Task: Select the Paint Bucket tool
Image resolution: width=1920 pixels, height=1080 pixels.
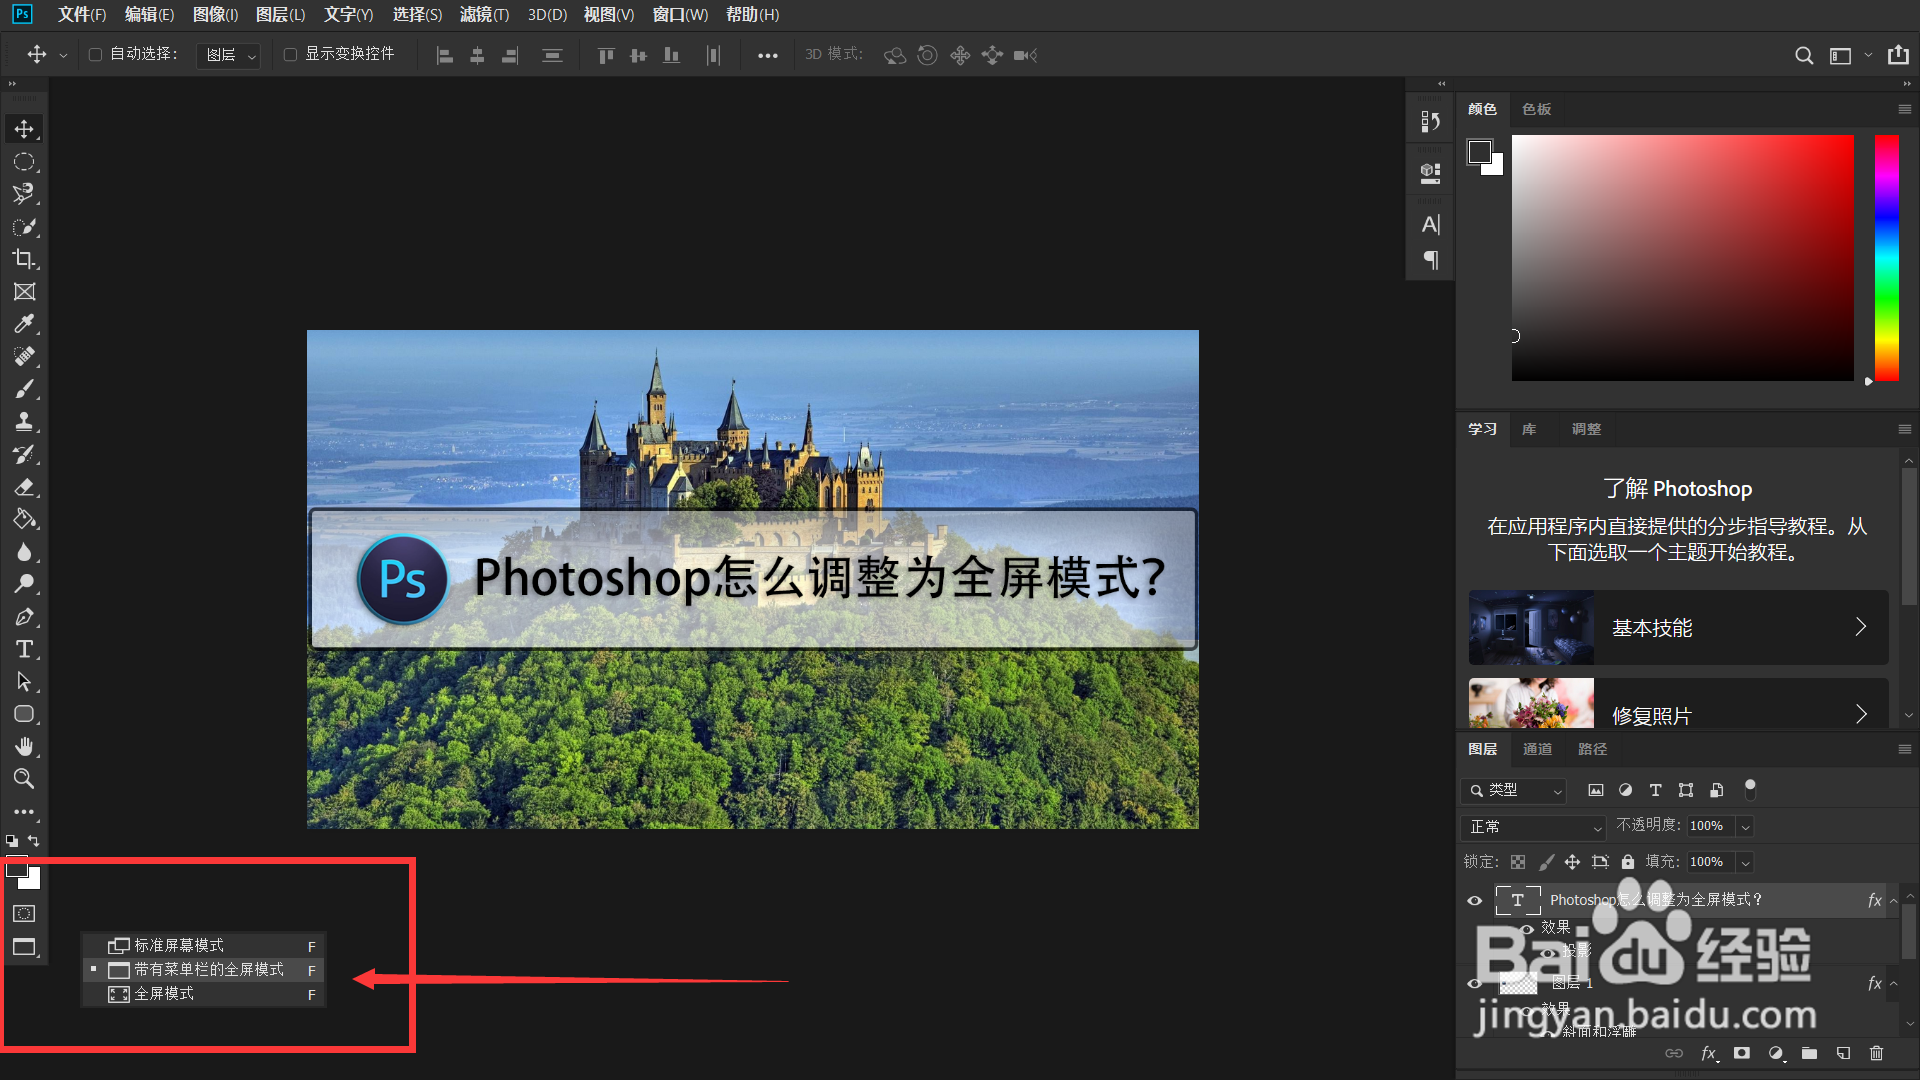Action: [x=24, y=519]
